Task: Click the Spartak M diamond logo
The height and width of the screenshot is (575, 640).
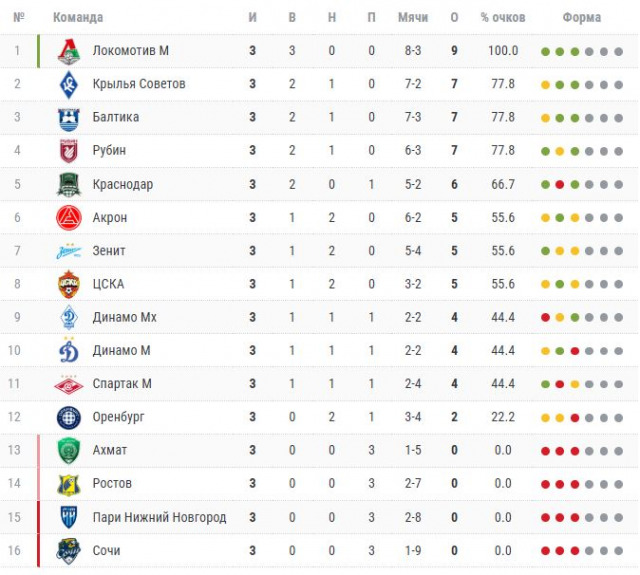Action: (69, 384)
